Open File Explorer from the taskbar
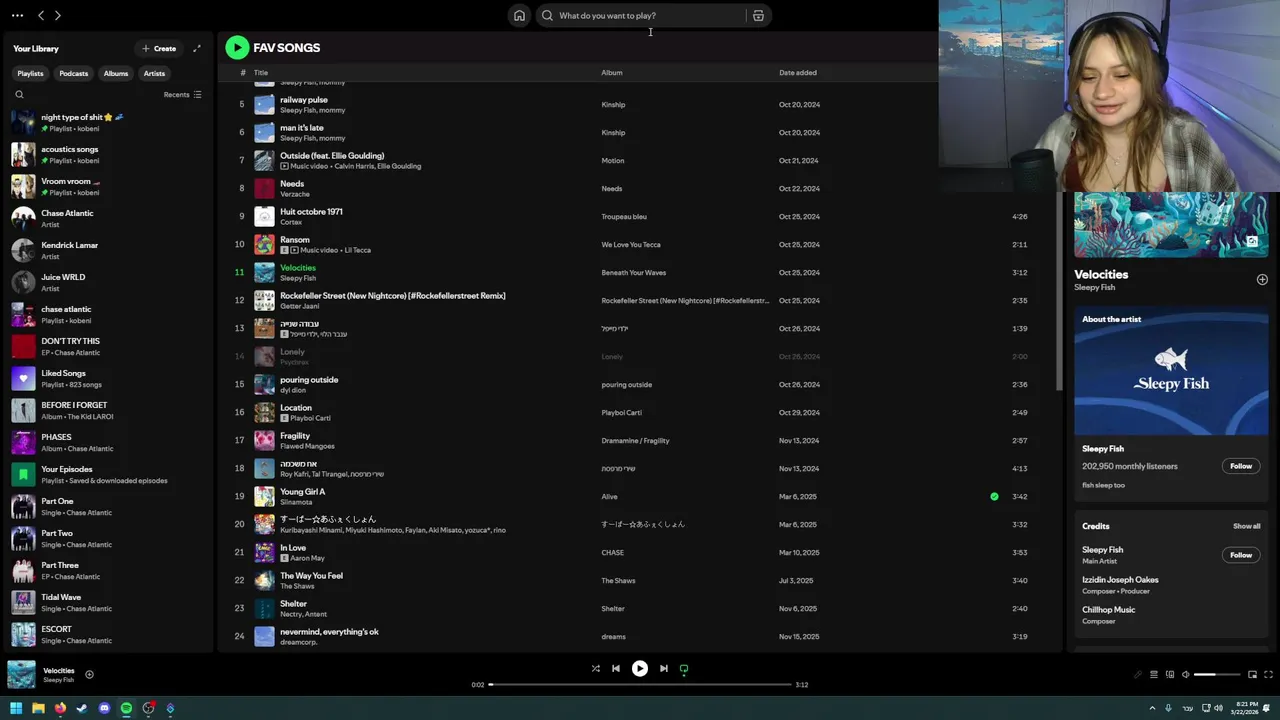1280x720 pixels. [38, 708]
